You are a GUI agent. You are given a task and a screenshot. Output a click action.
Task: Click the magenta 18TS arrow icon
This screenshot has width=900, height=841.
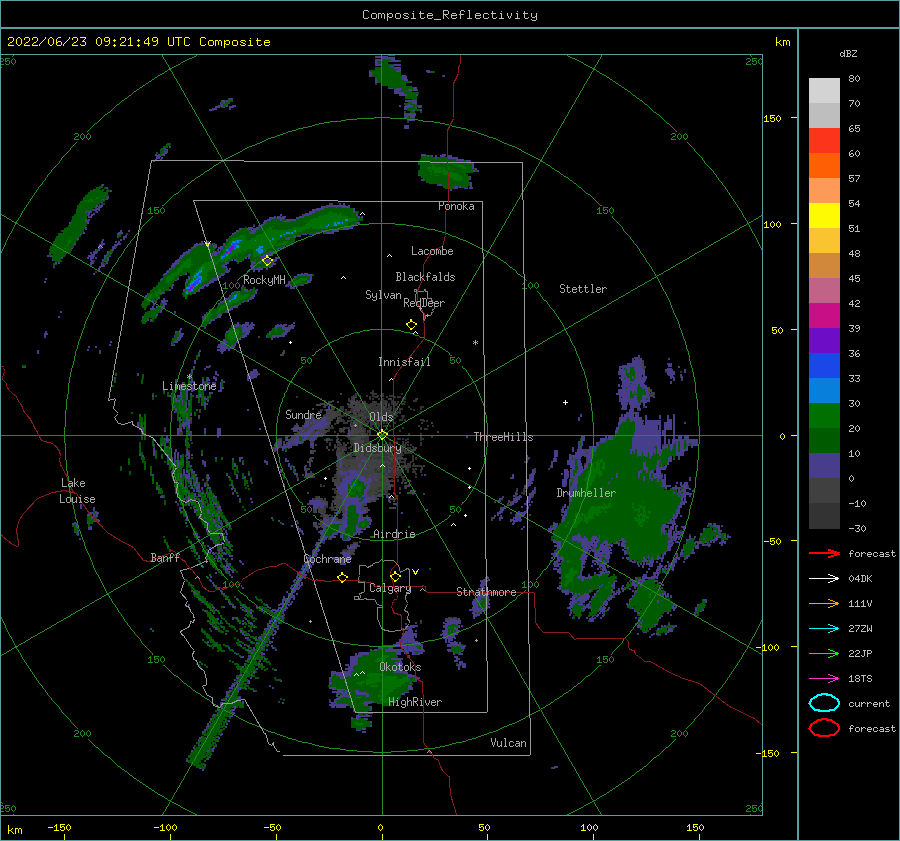coord(824,679)
